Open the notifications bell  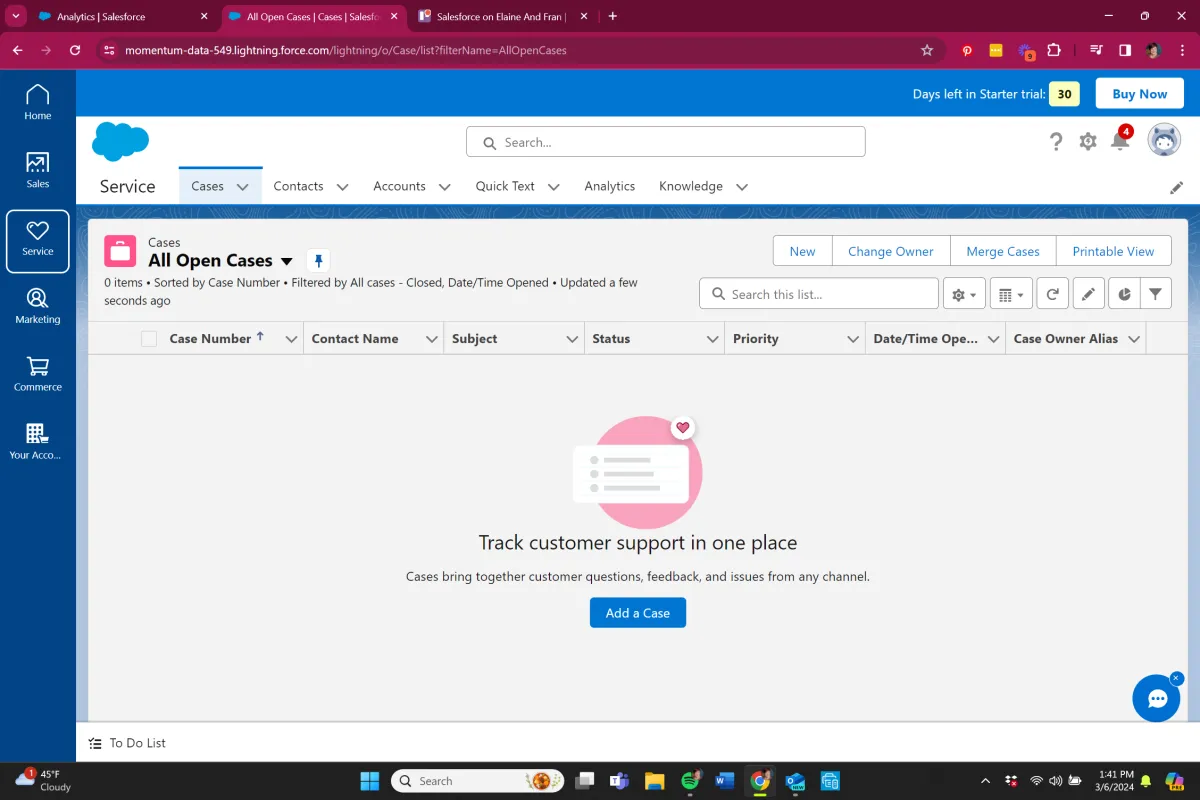pos(1121,140)
